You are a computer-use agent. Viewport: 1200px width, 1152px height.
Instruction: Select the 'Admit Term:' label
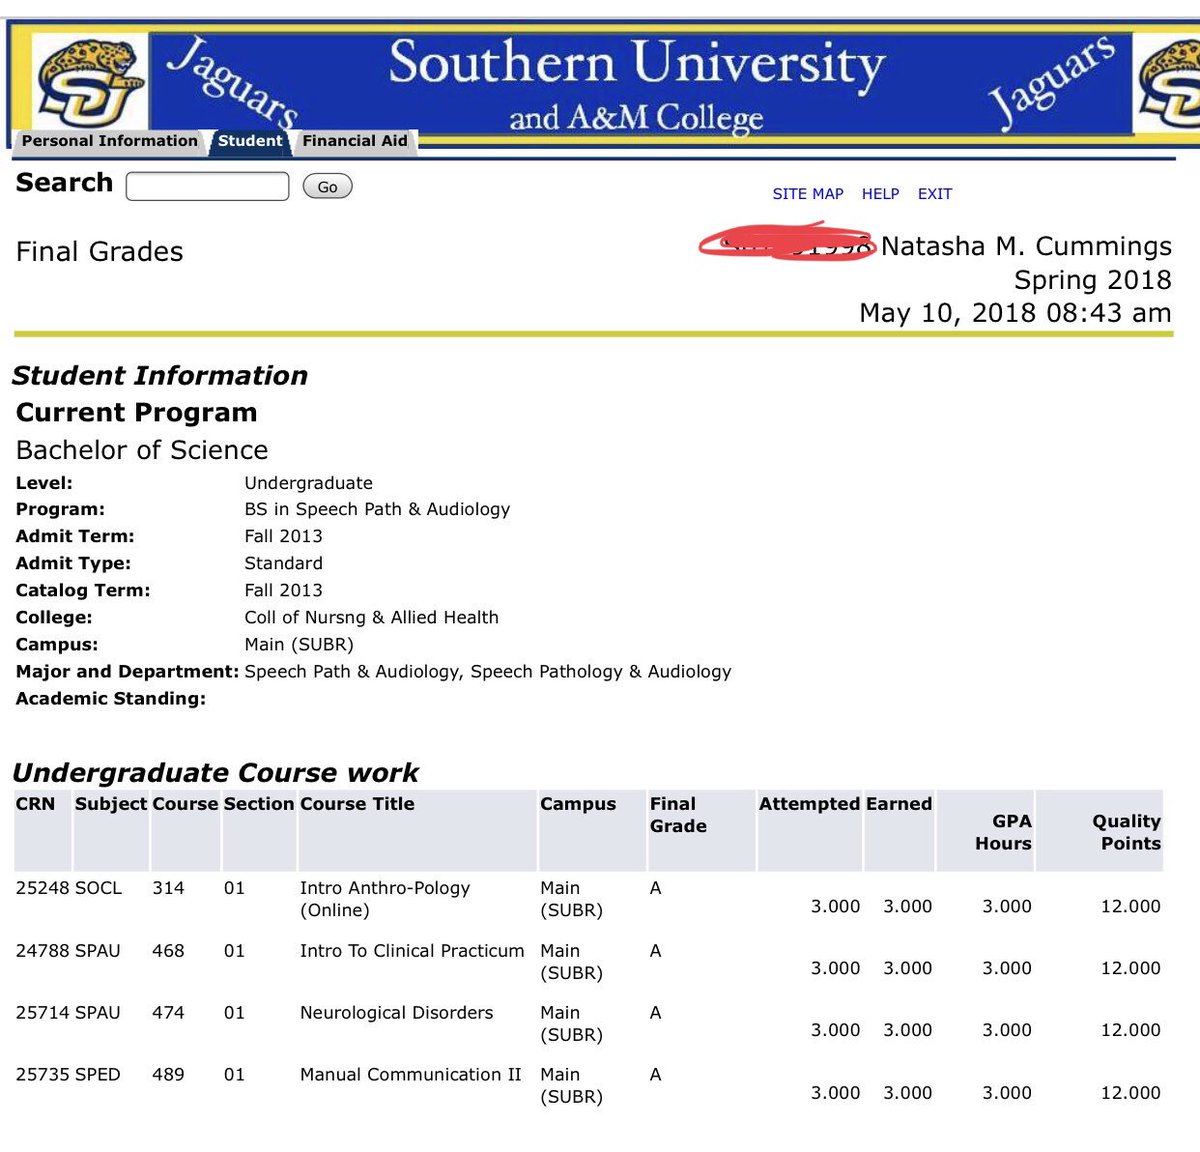[x=75, y=536]
